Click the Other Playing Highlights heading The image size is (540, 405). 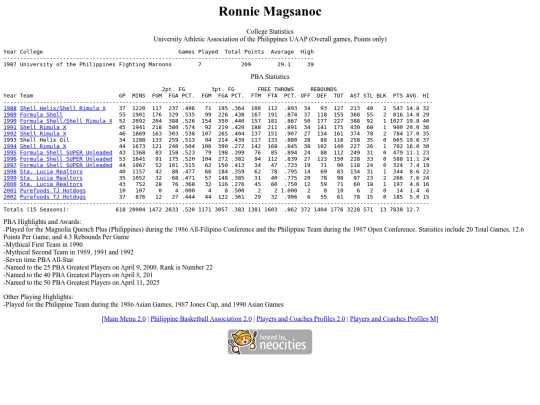coord(38,297)
